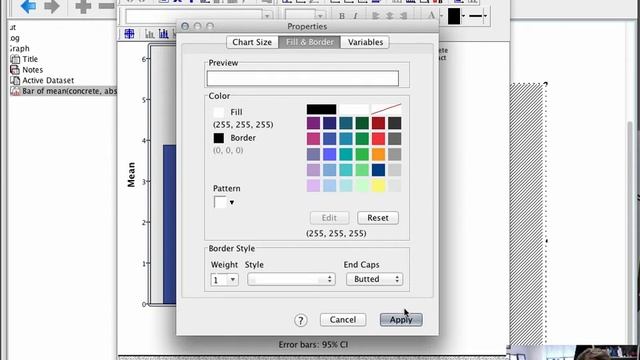
Task: Align text right in Chart Editor toolbar
Action: tap(404, 16)
